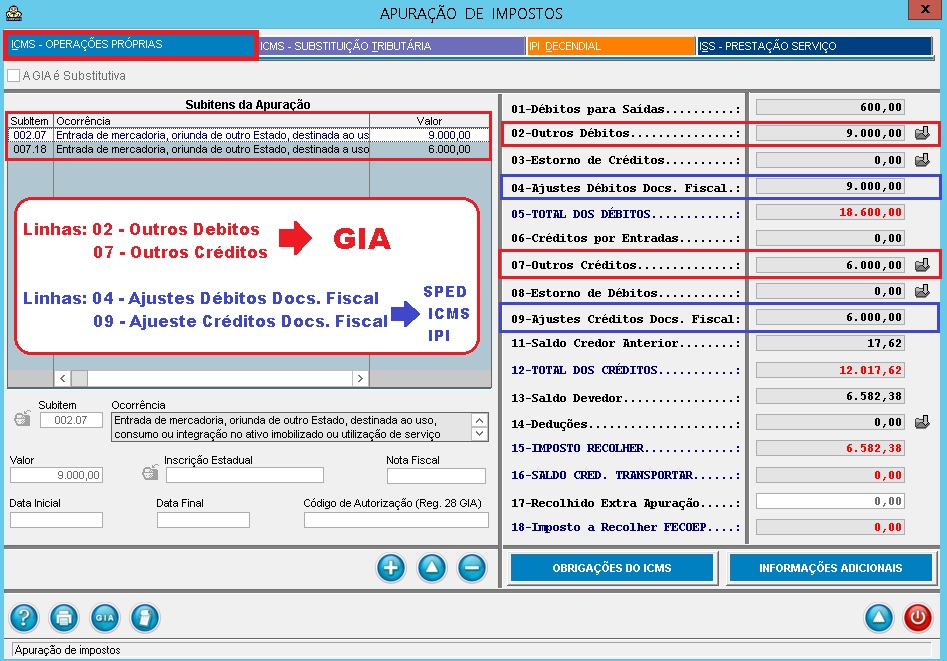
Task: Select subitem row 002.07 in grid
Action: tap(248, 135)
